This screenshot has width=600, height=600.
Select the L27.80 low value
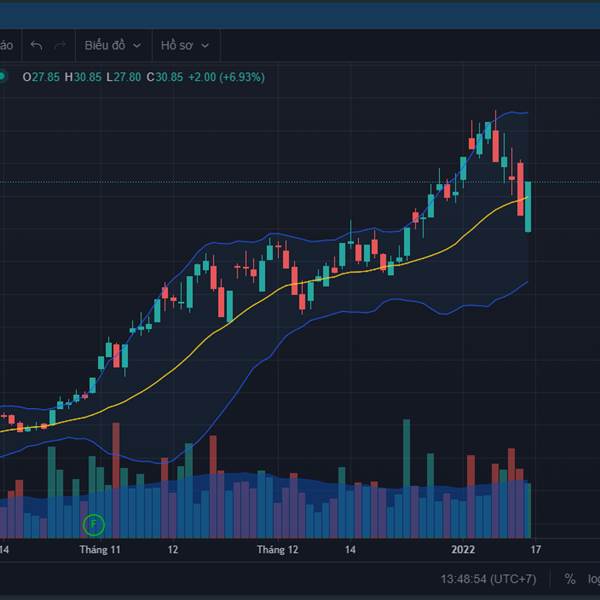[124, 77]
